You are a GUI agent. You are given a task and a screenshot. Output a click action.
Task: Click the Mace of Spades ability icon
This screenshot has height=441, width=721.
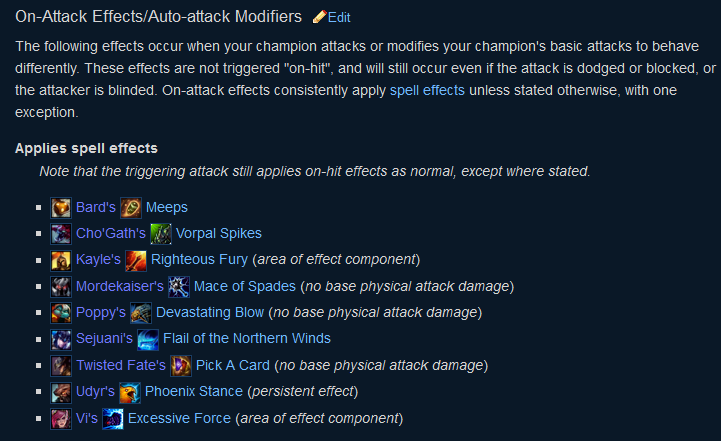pos(178,287)
